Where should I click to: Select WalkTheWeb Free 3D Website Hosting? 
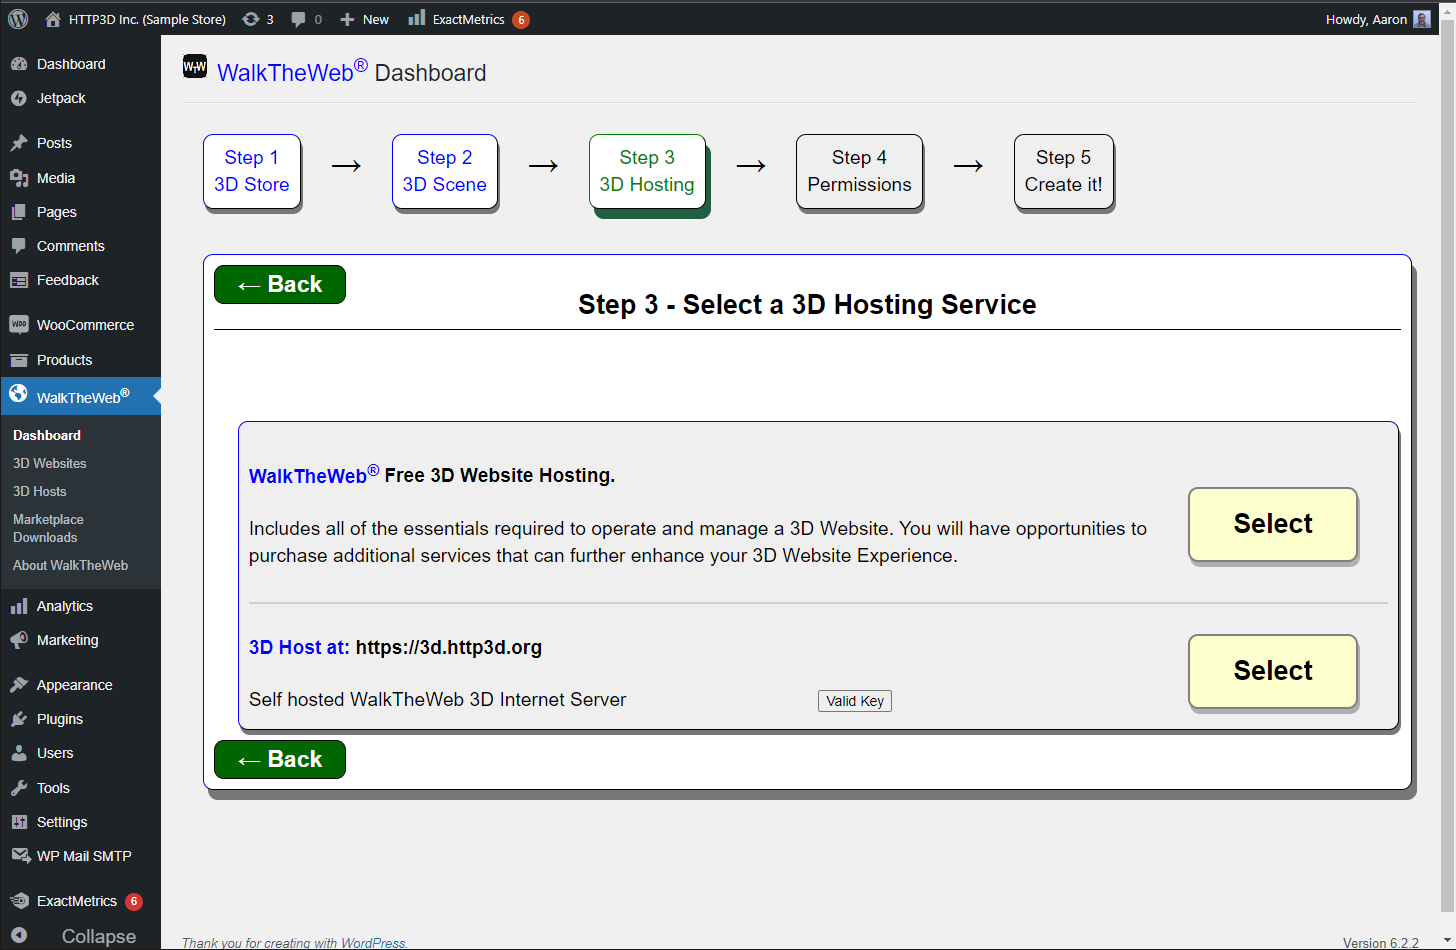pos(1273,524)
